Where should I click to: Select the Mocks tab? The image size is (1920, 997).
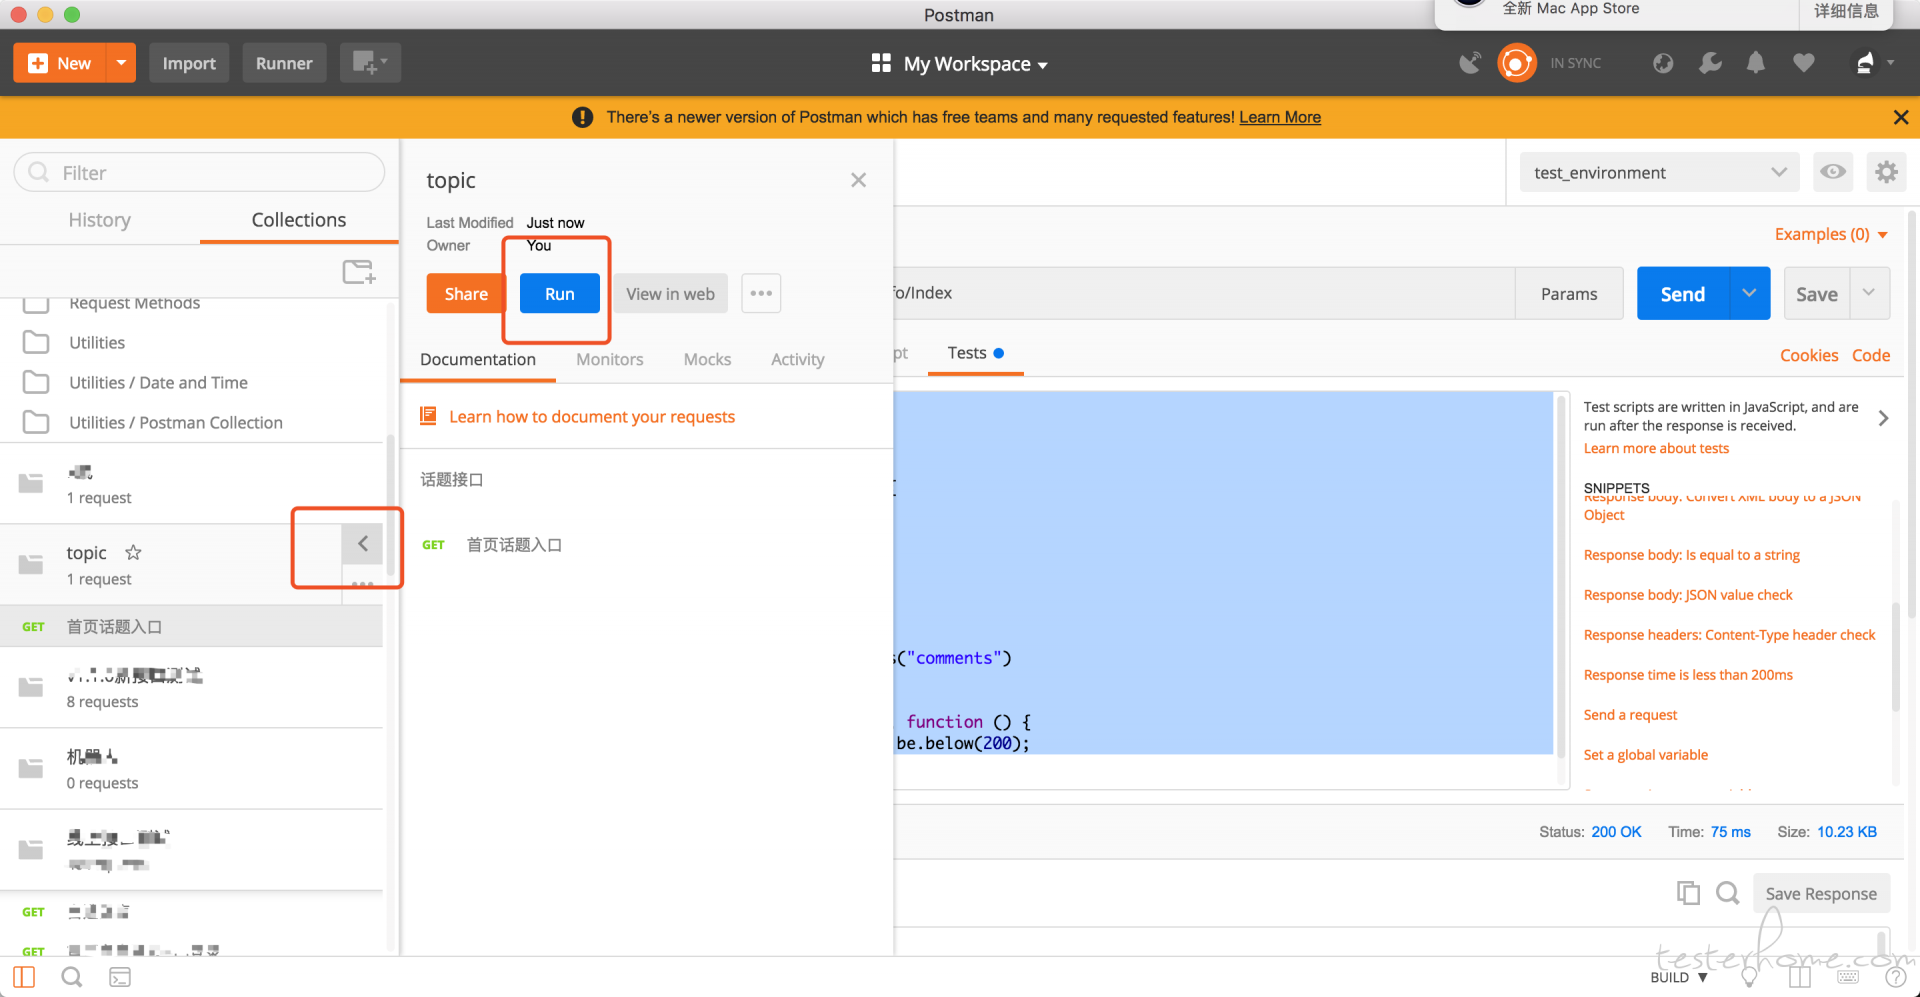coord(707,360)
